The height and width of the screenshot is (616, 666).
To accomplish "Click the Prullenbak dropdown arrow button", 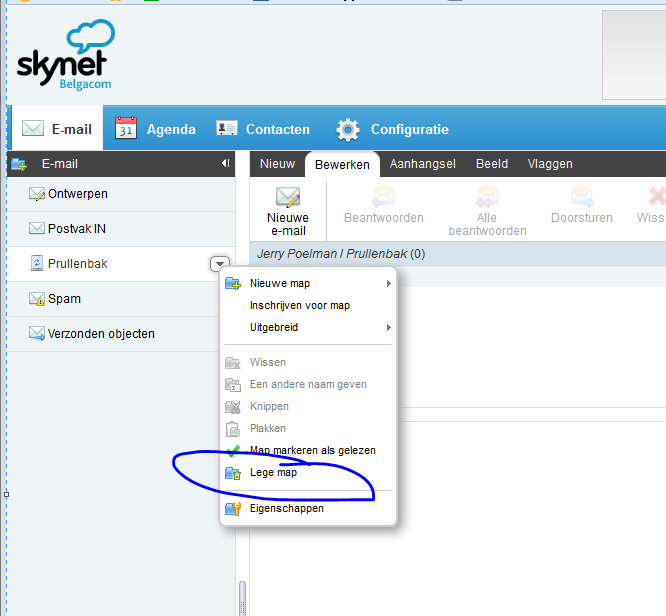I will [x=219, y=264].
